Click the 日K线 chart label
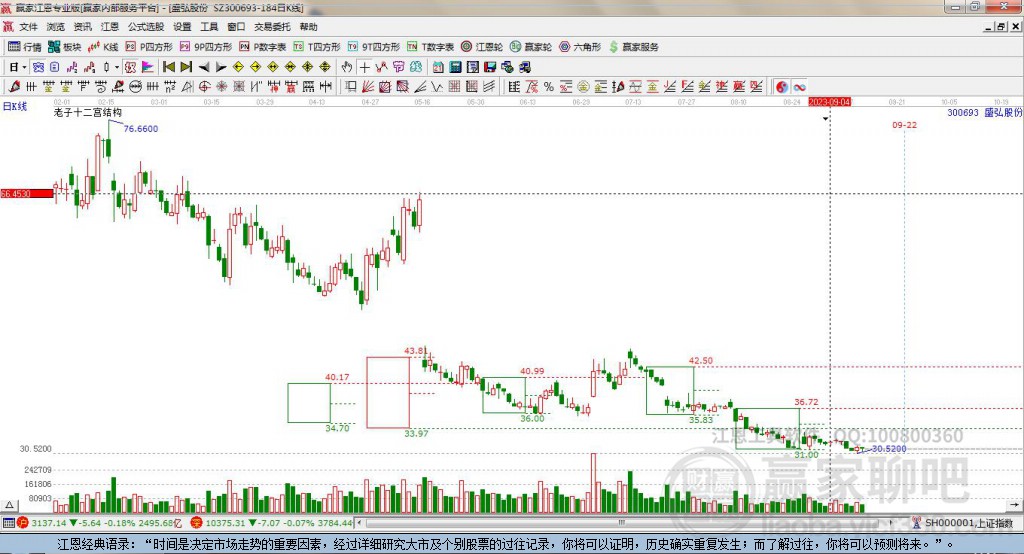The width and height of the screenshot is (1024, 554). [15, 106]
